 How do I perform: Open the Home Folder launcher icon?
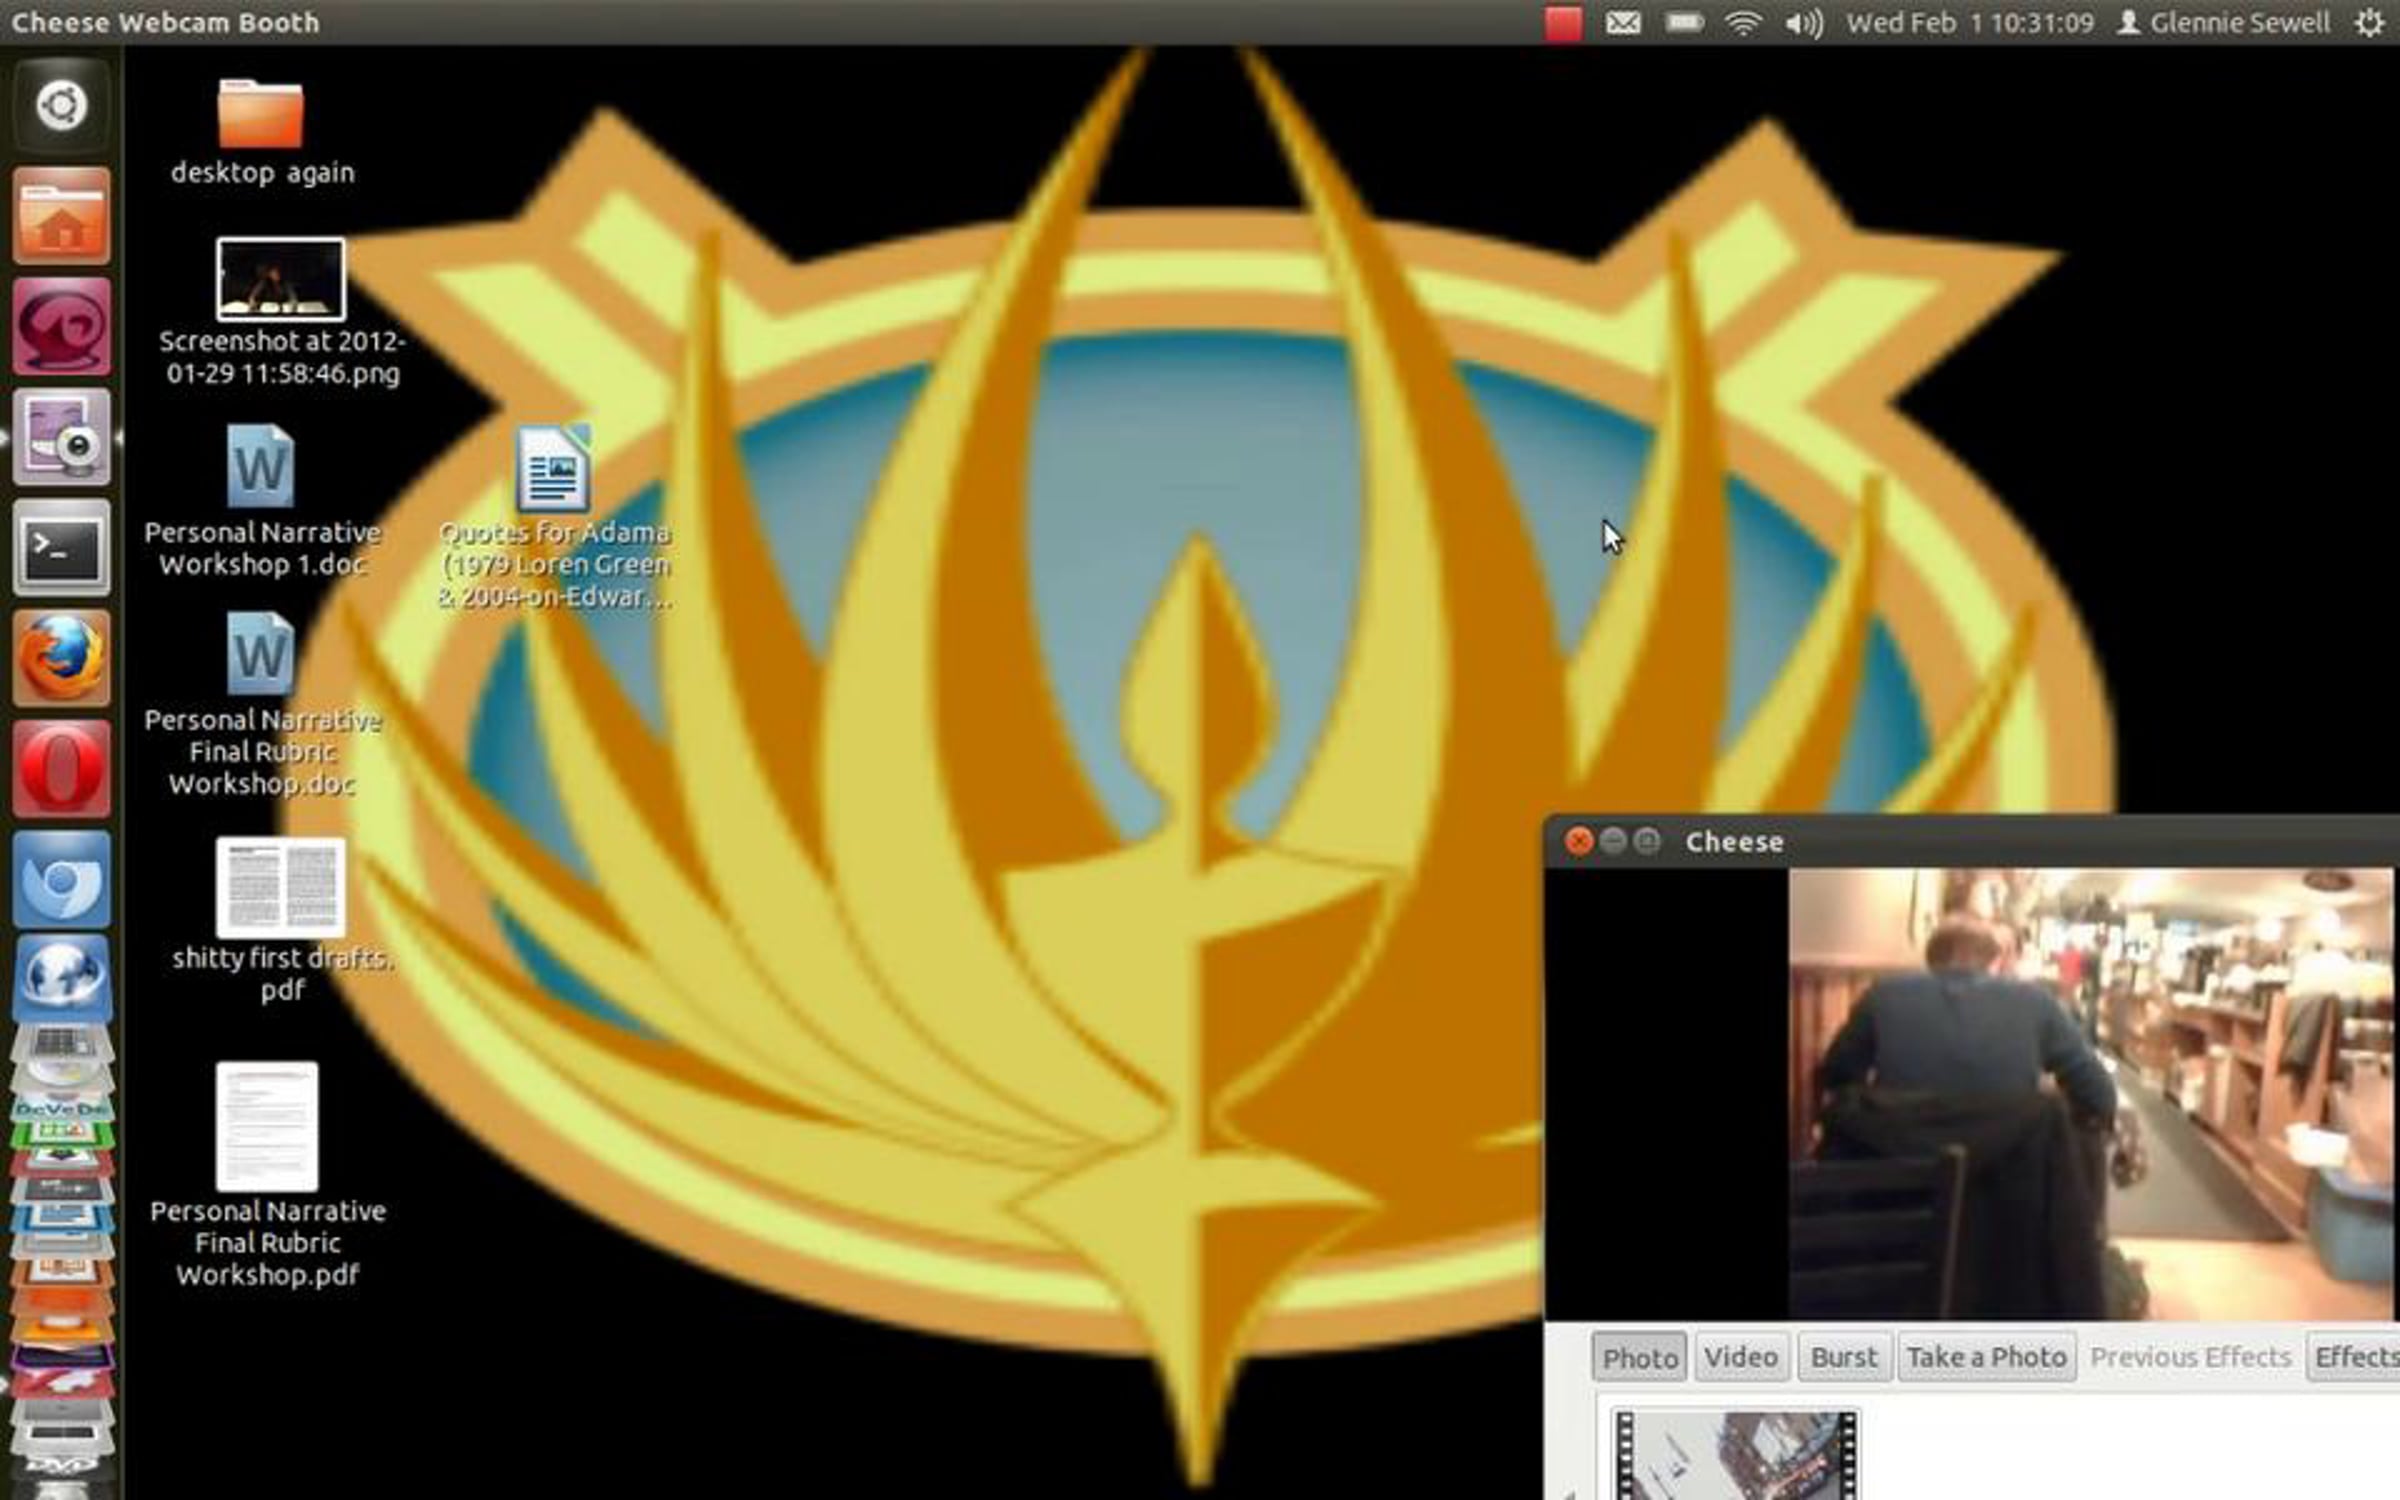61,217
